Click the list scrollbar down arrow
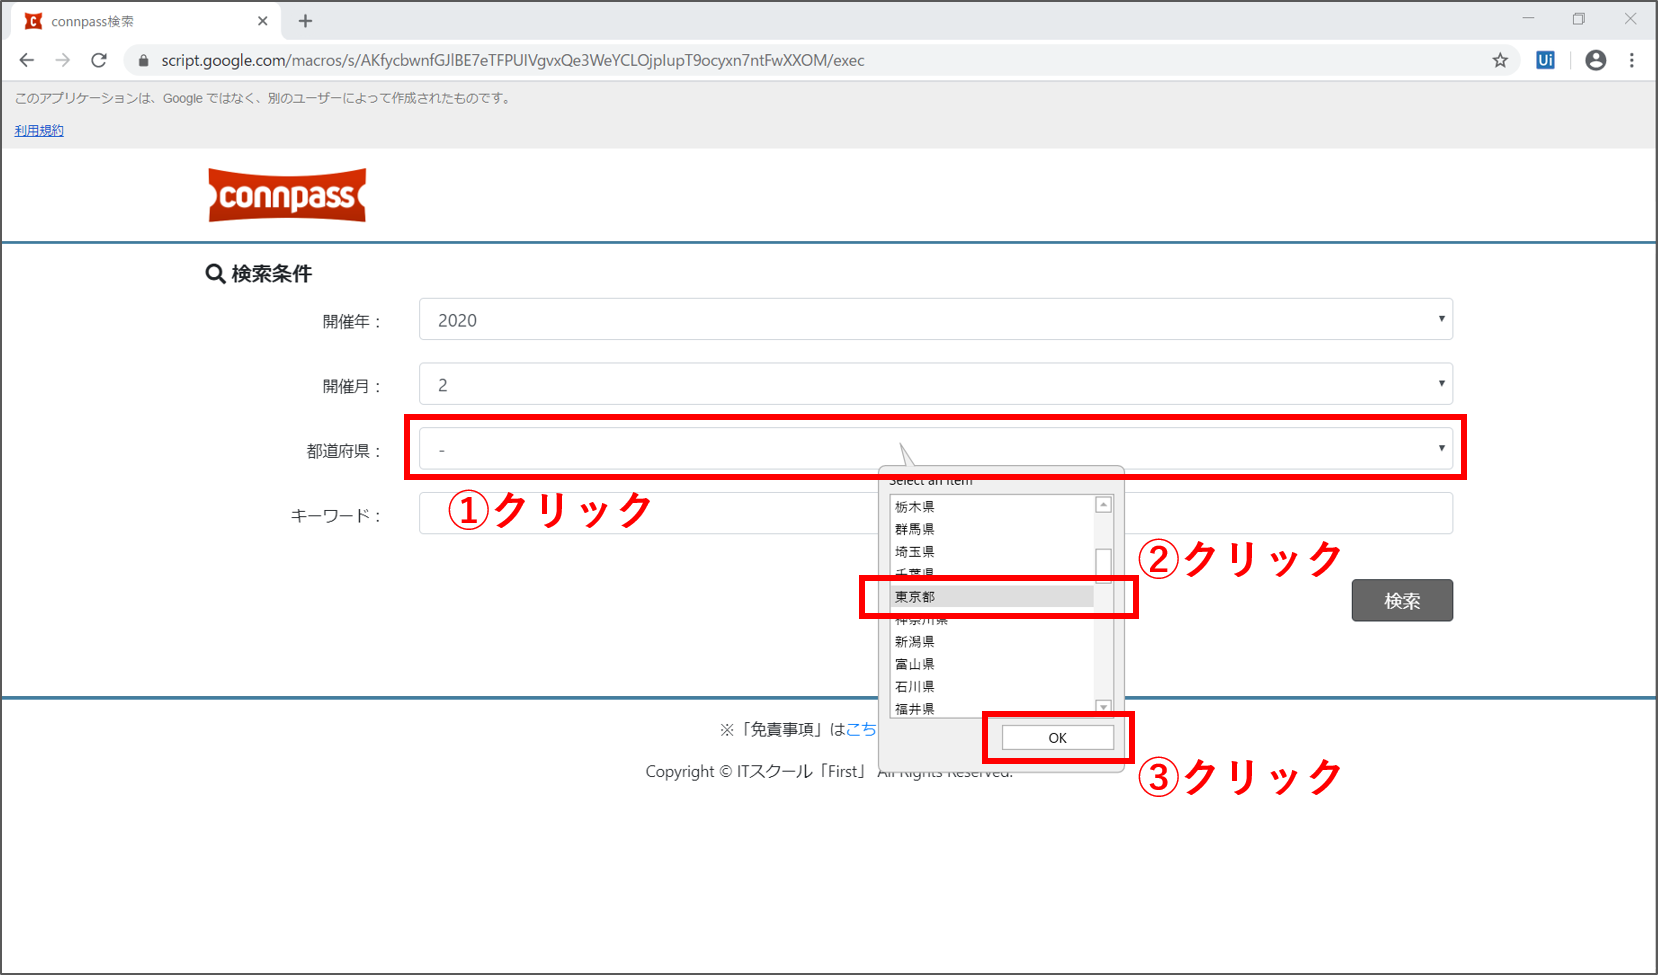The image size is (1658, 975). point(1104,707)
